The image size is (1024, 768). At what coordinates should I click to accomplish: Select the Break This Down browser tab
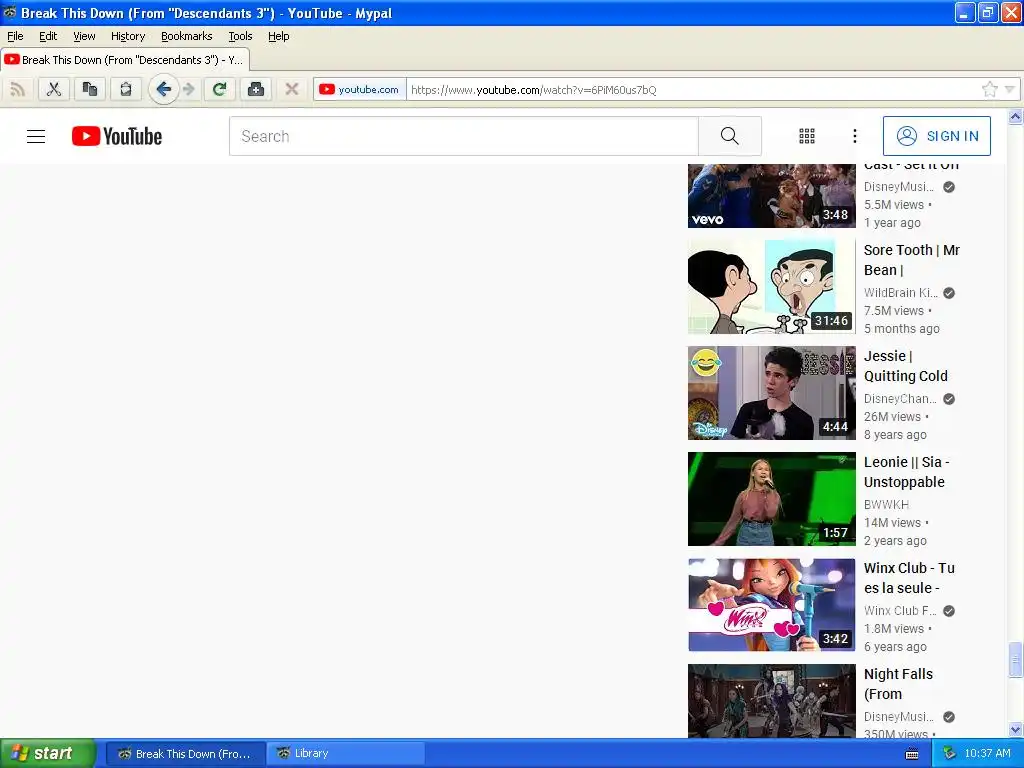pyautogui.click(x=125, y=60)
